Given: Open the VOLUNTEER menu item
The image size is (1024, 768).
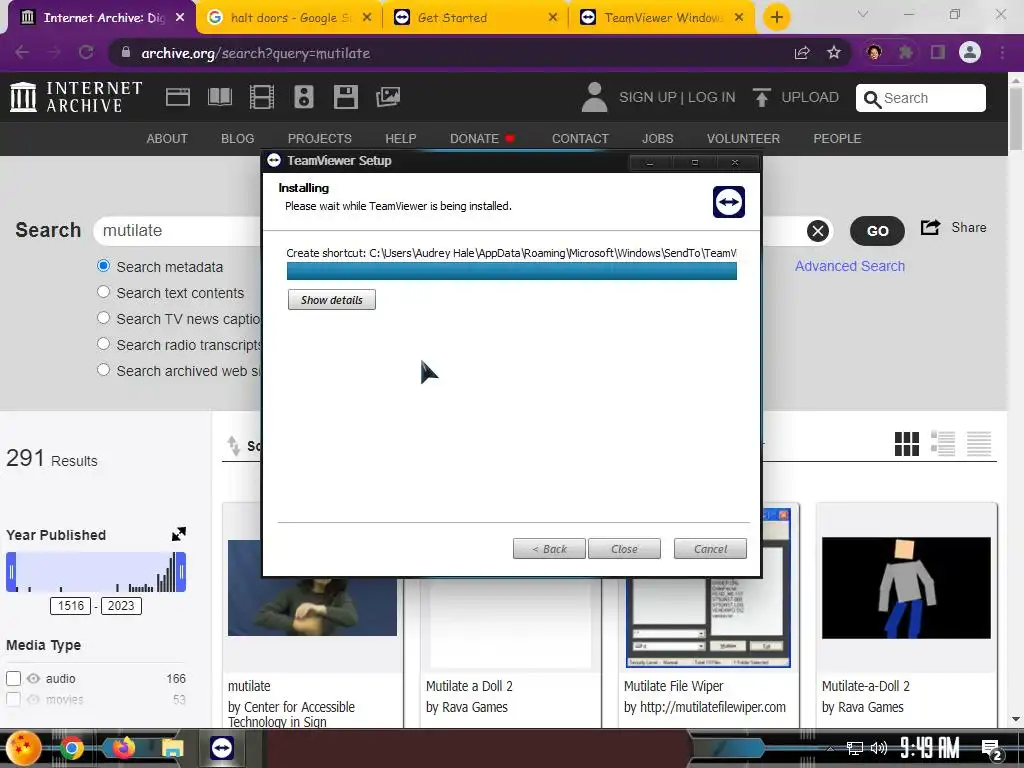Looking at the screenshot, I should (743, 138).
